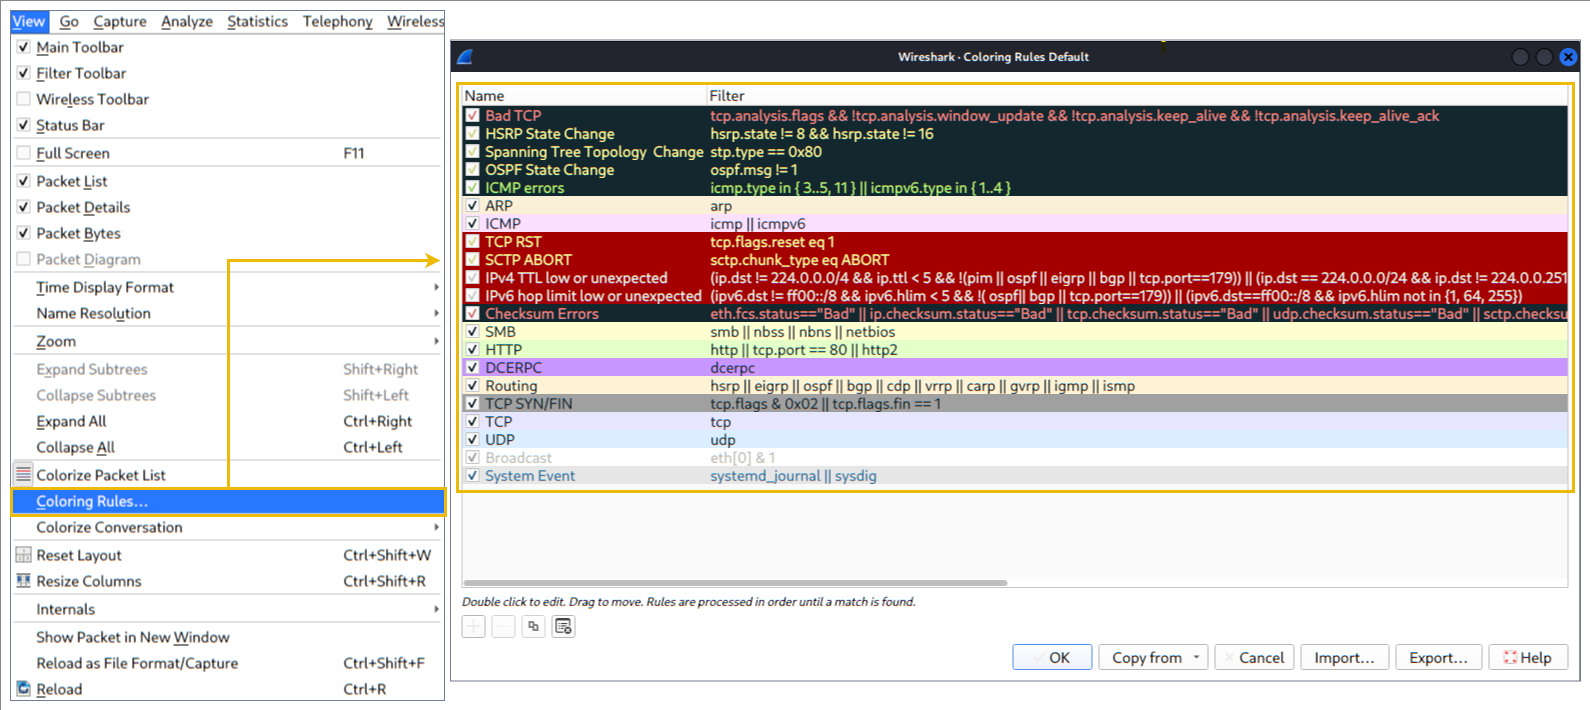The height and width of the screenshot is (710, 1590).
Task: Click the Reload menu entry icon
Action: (x=24, y=689)
